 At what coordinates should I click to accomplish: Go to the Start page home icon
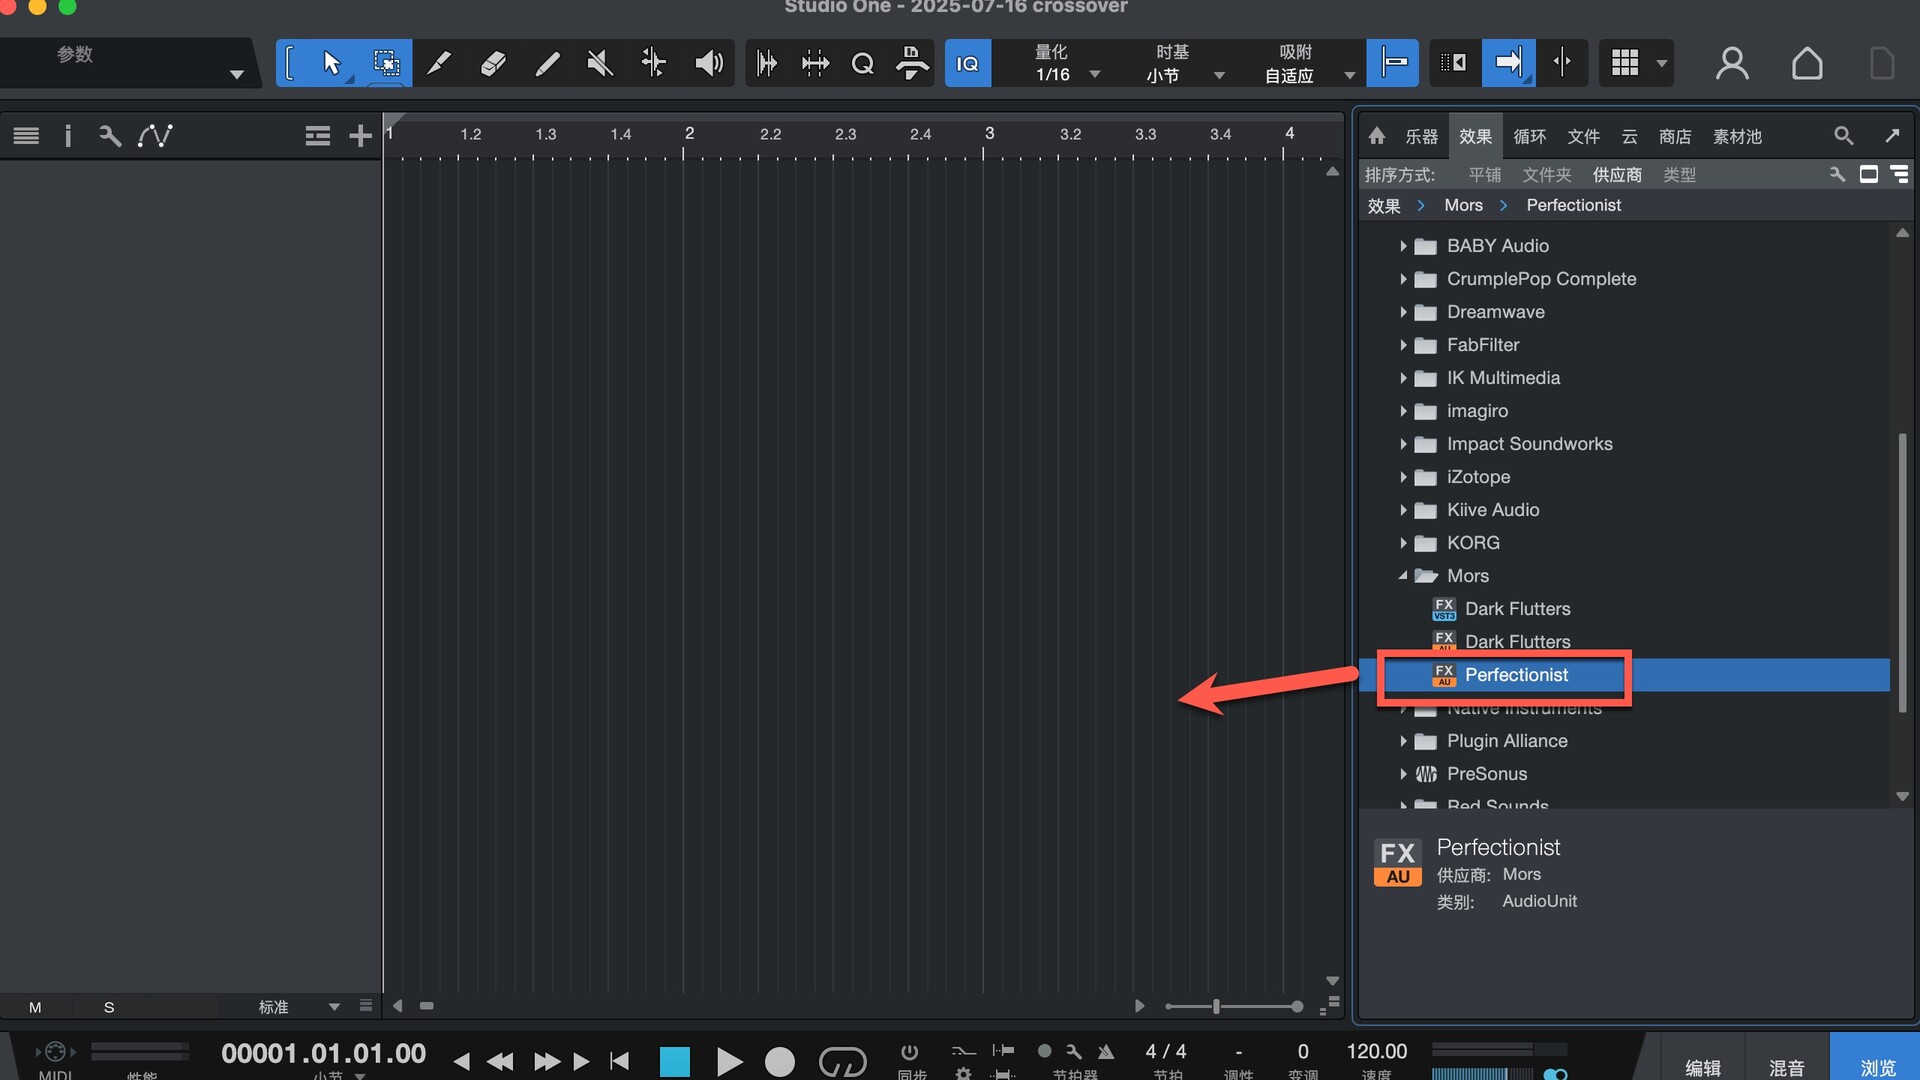pos(1807,63)
